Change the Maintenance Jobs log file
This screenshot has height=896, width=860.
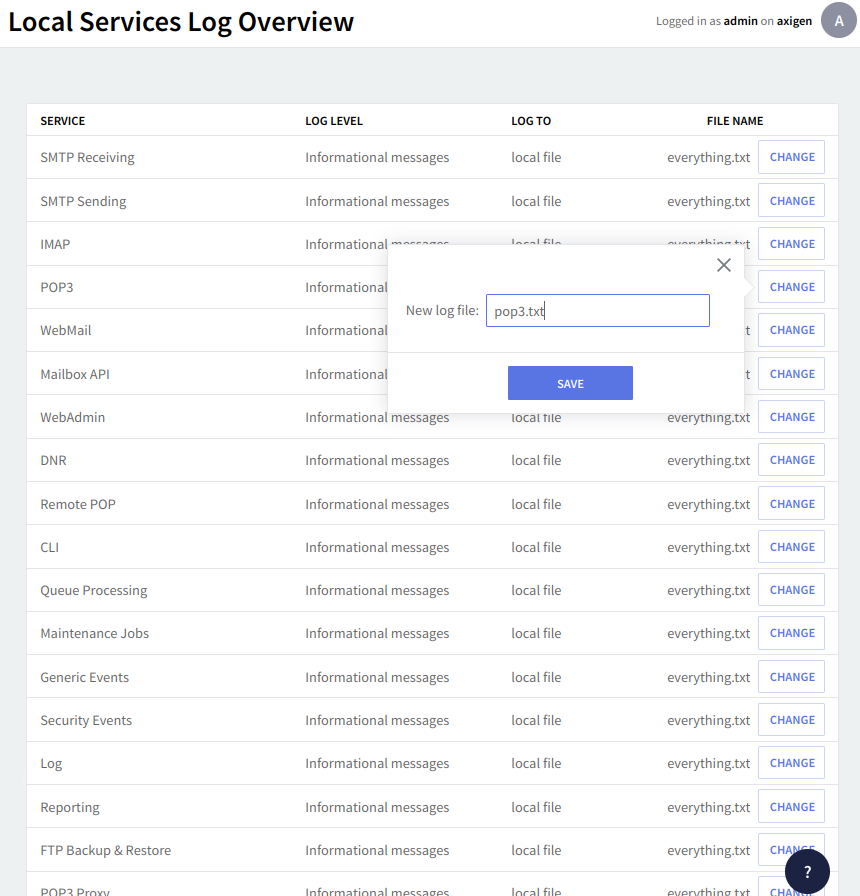pyautogui.click(x=791, y=633)
